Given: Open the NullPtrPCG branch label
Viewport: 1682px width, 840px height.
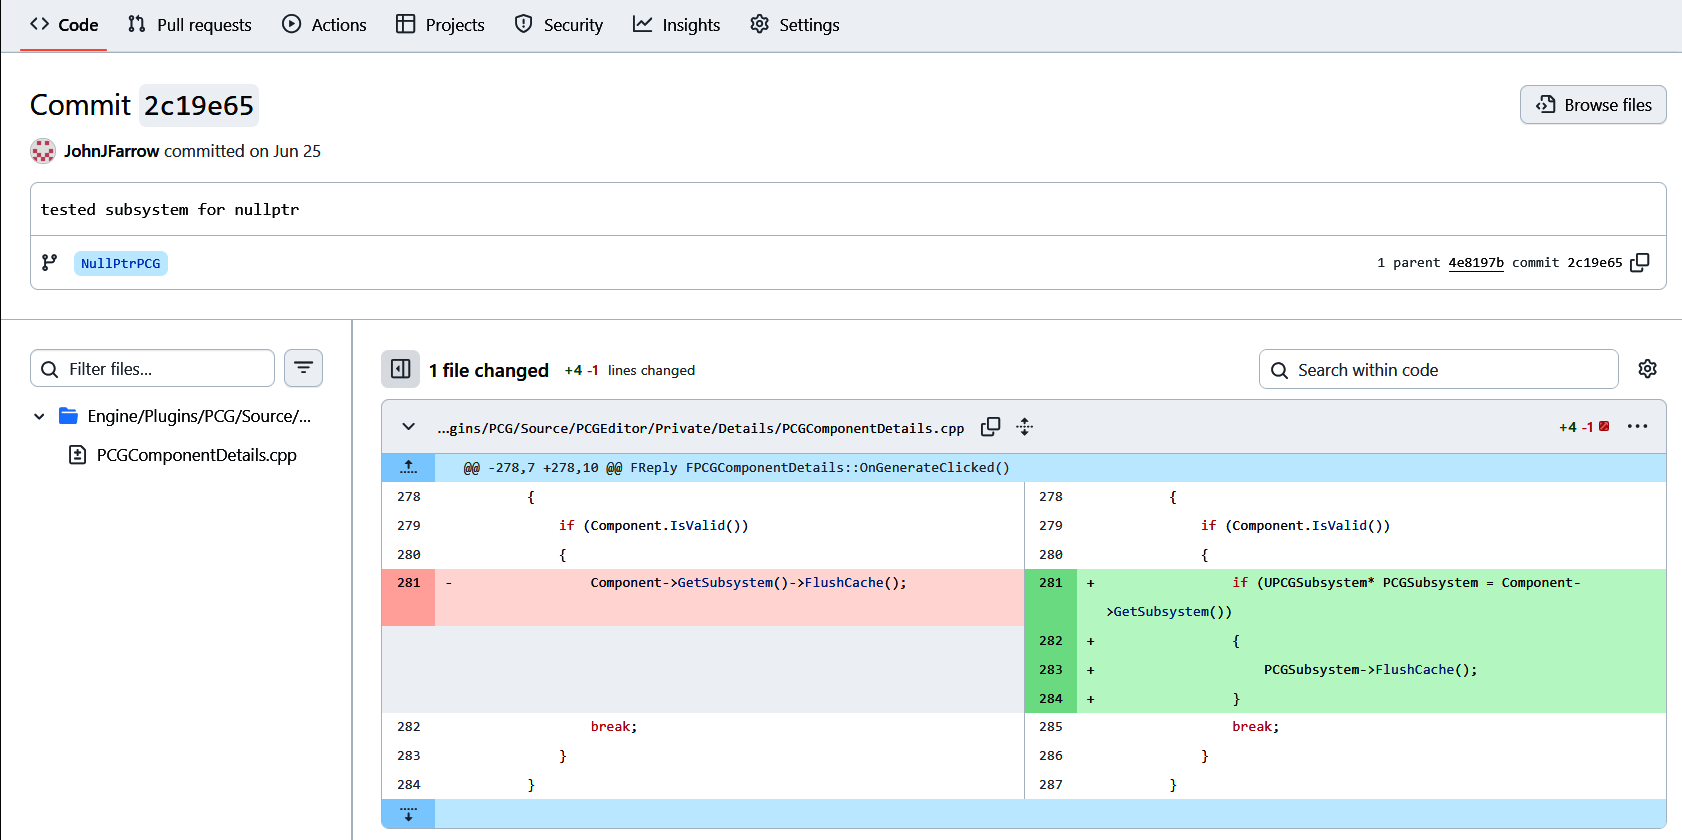Looking at the screenshot, I should [x=121, y=263].
